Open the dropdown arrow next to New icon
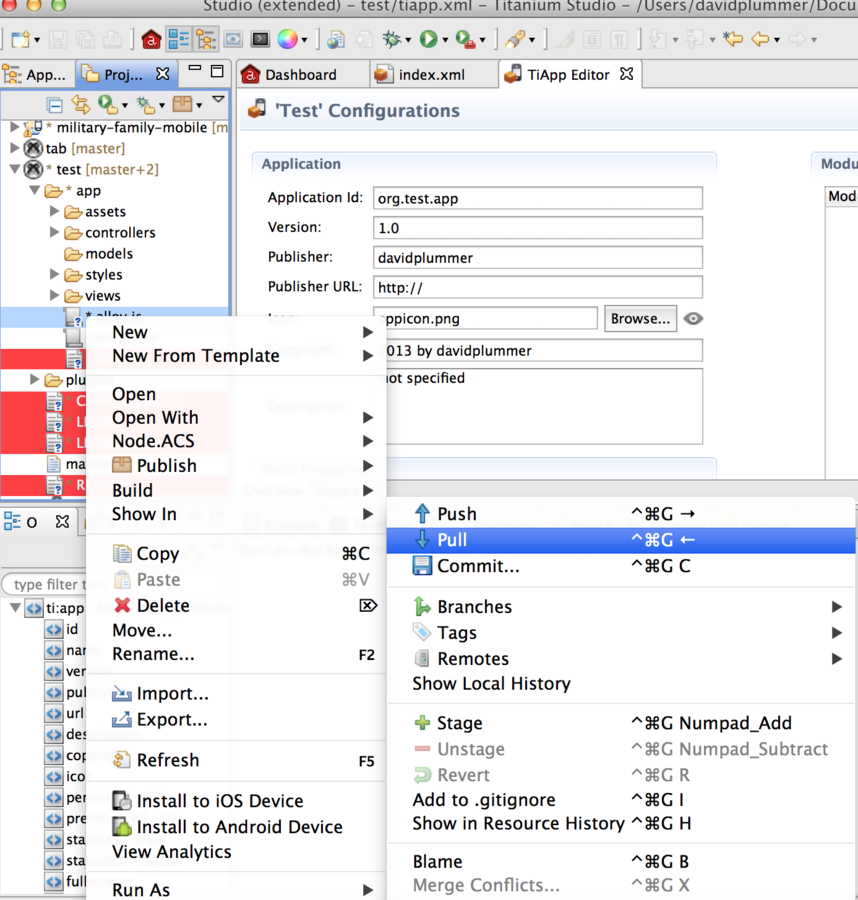858x900 pixels. (37, 40)
